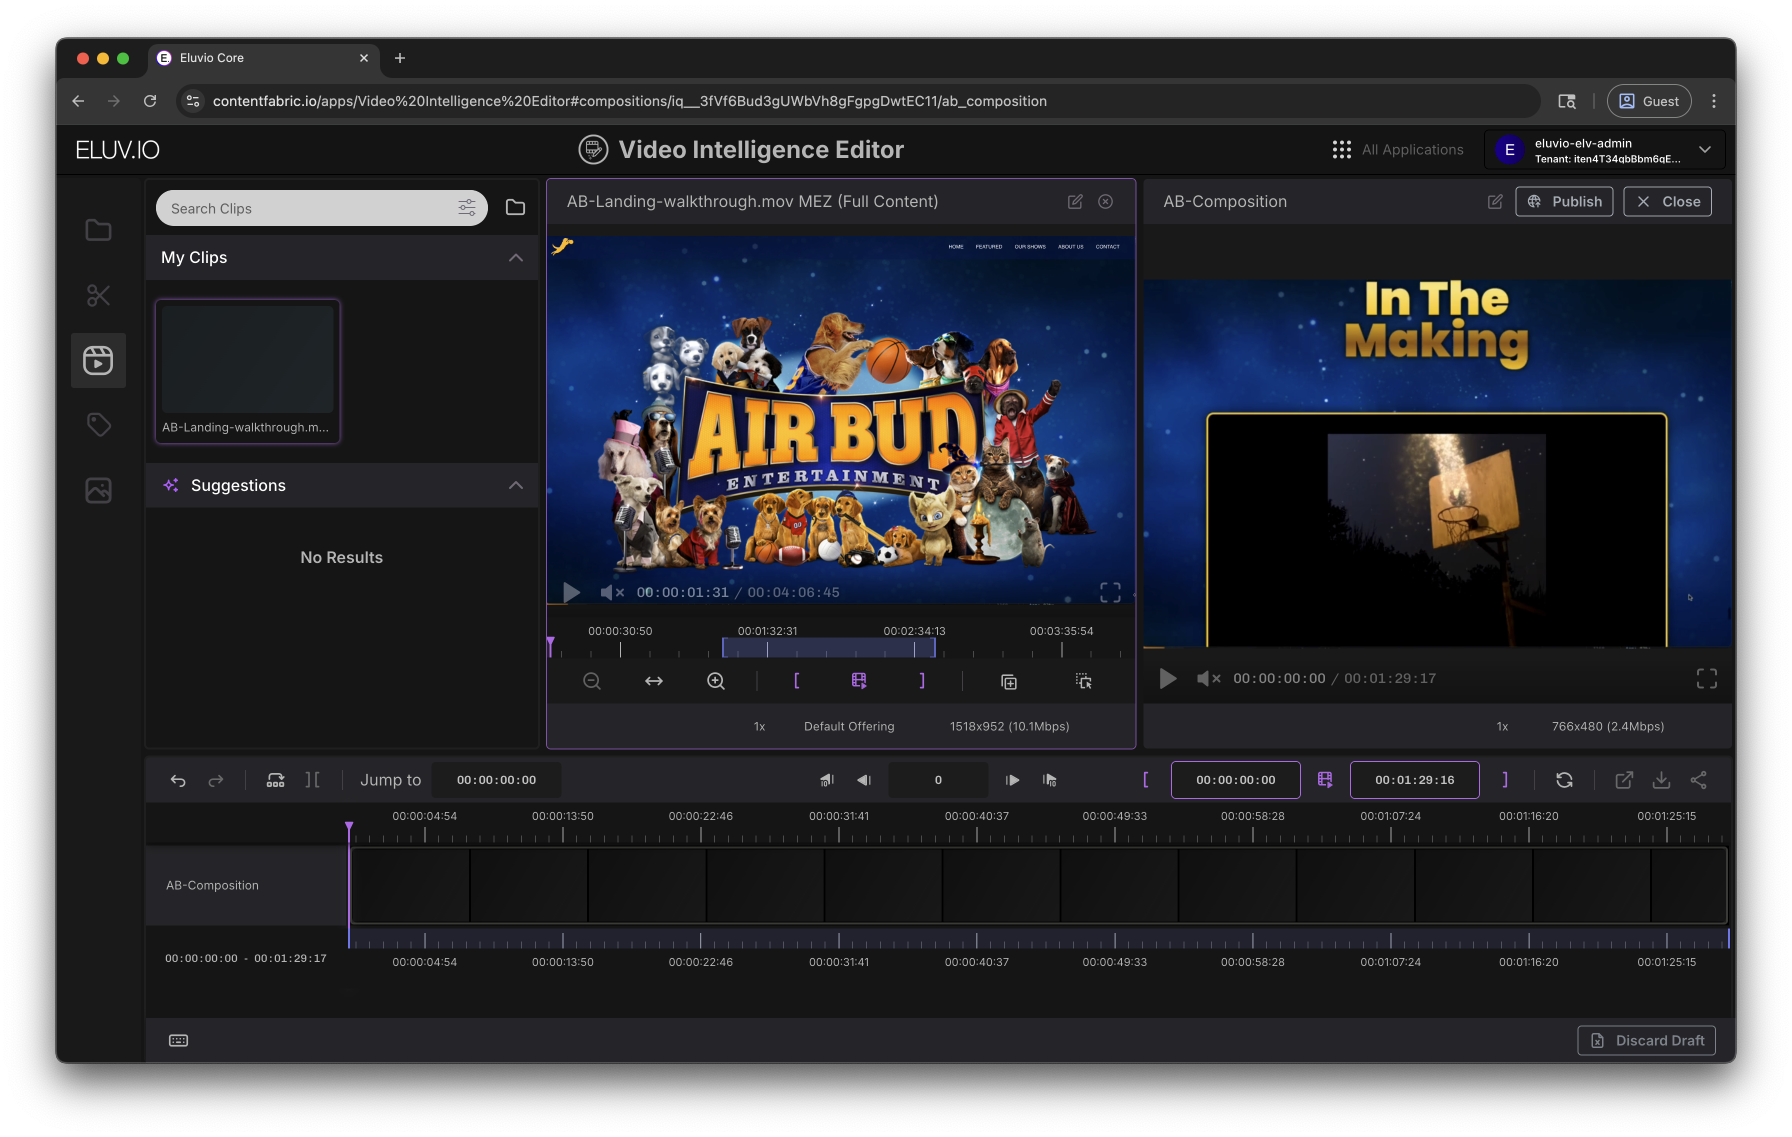Click the add clip to composition icon
The height and width of the screenshot is (1137, 1792).
(x=1009, y=681)
